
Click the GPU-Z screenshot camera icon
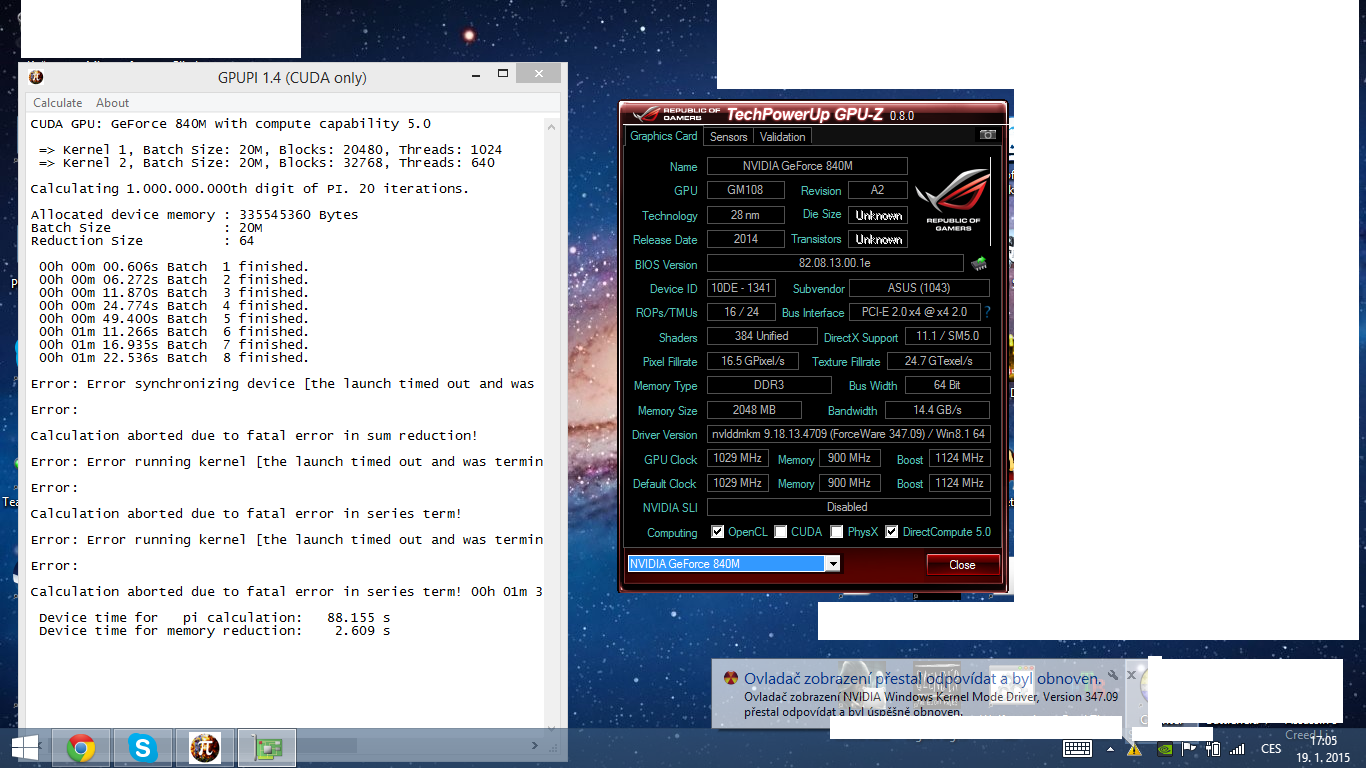pyautogui.click(x=987, y=135)
